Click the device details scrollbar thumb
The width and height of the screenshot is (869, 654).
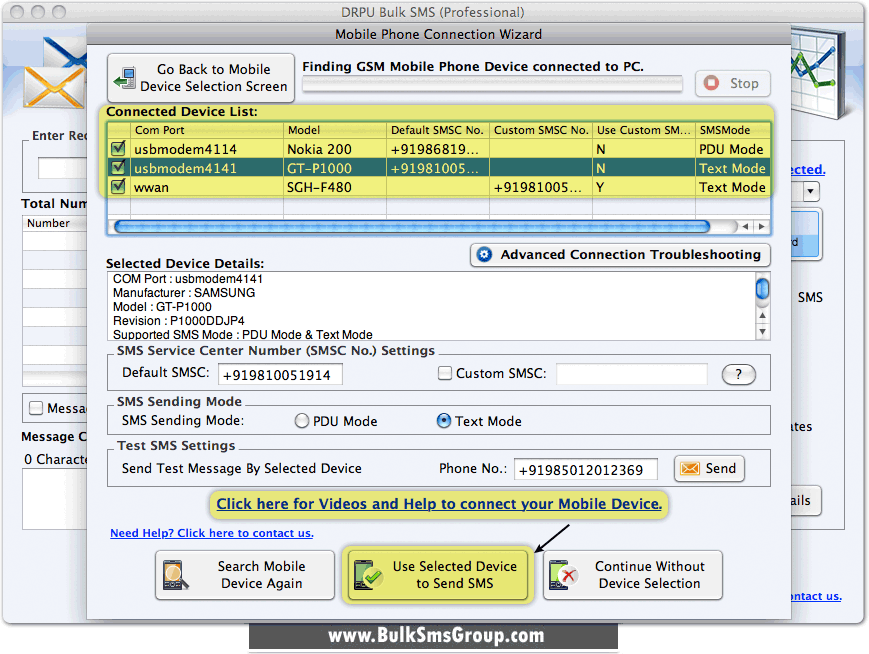click(x=763, y=289)
